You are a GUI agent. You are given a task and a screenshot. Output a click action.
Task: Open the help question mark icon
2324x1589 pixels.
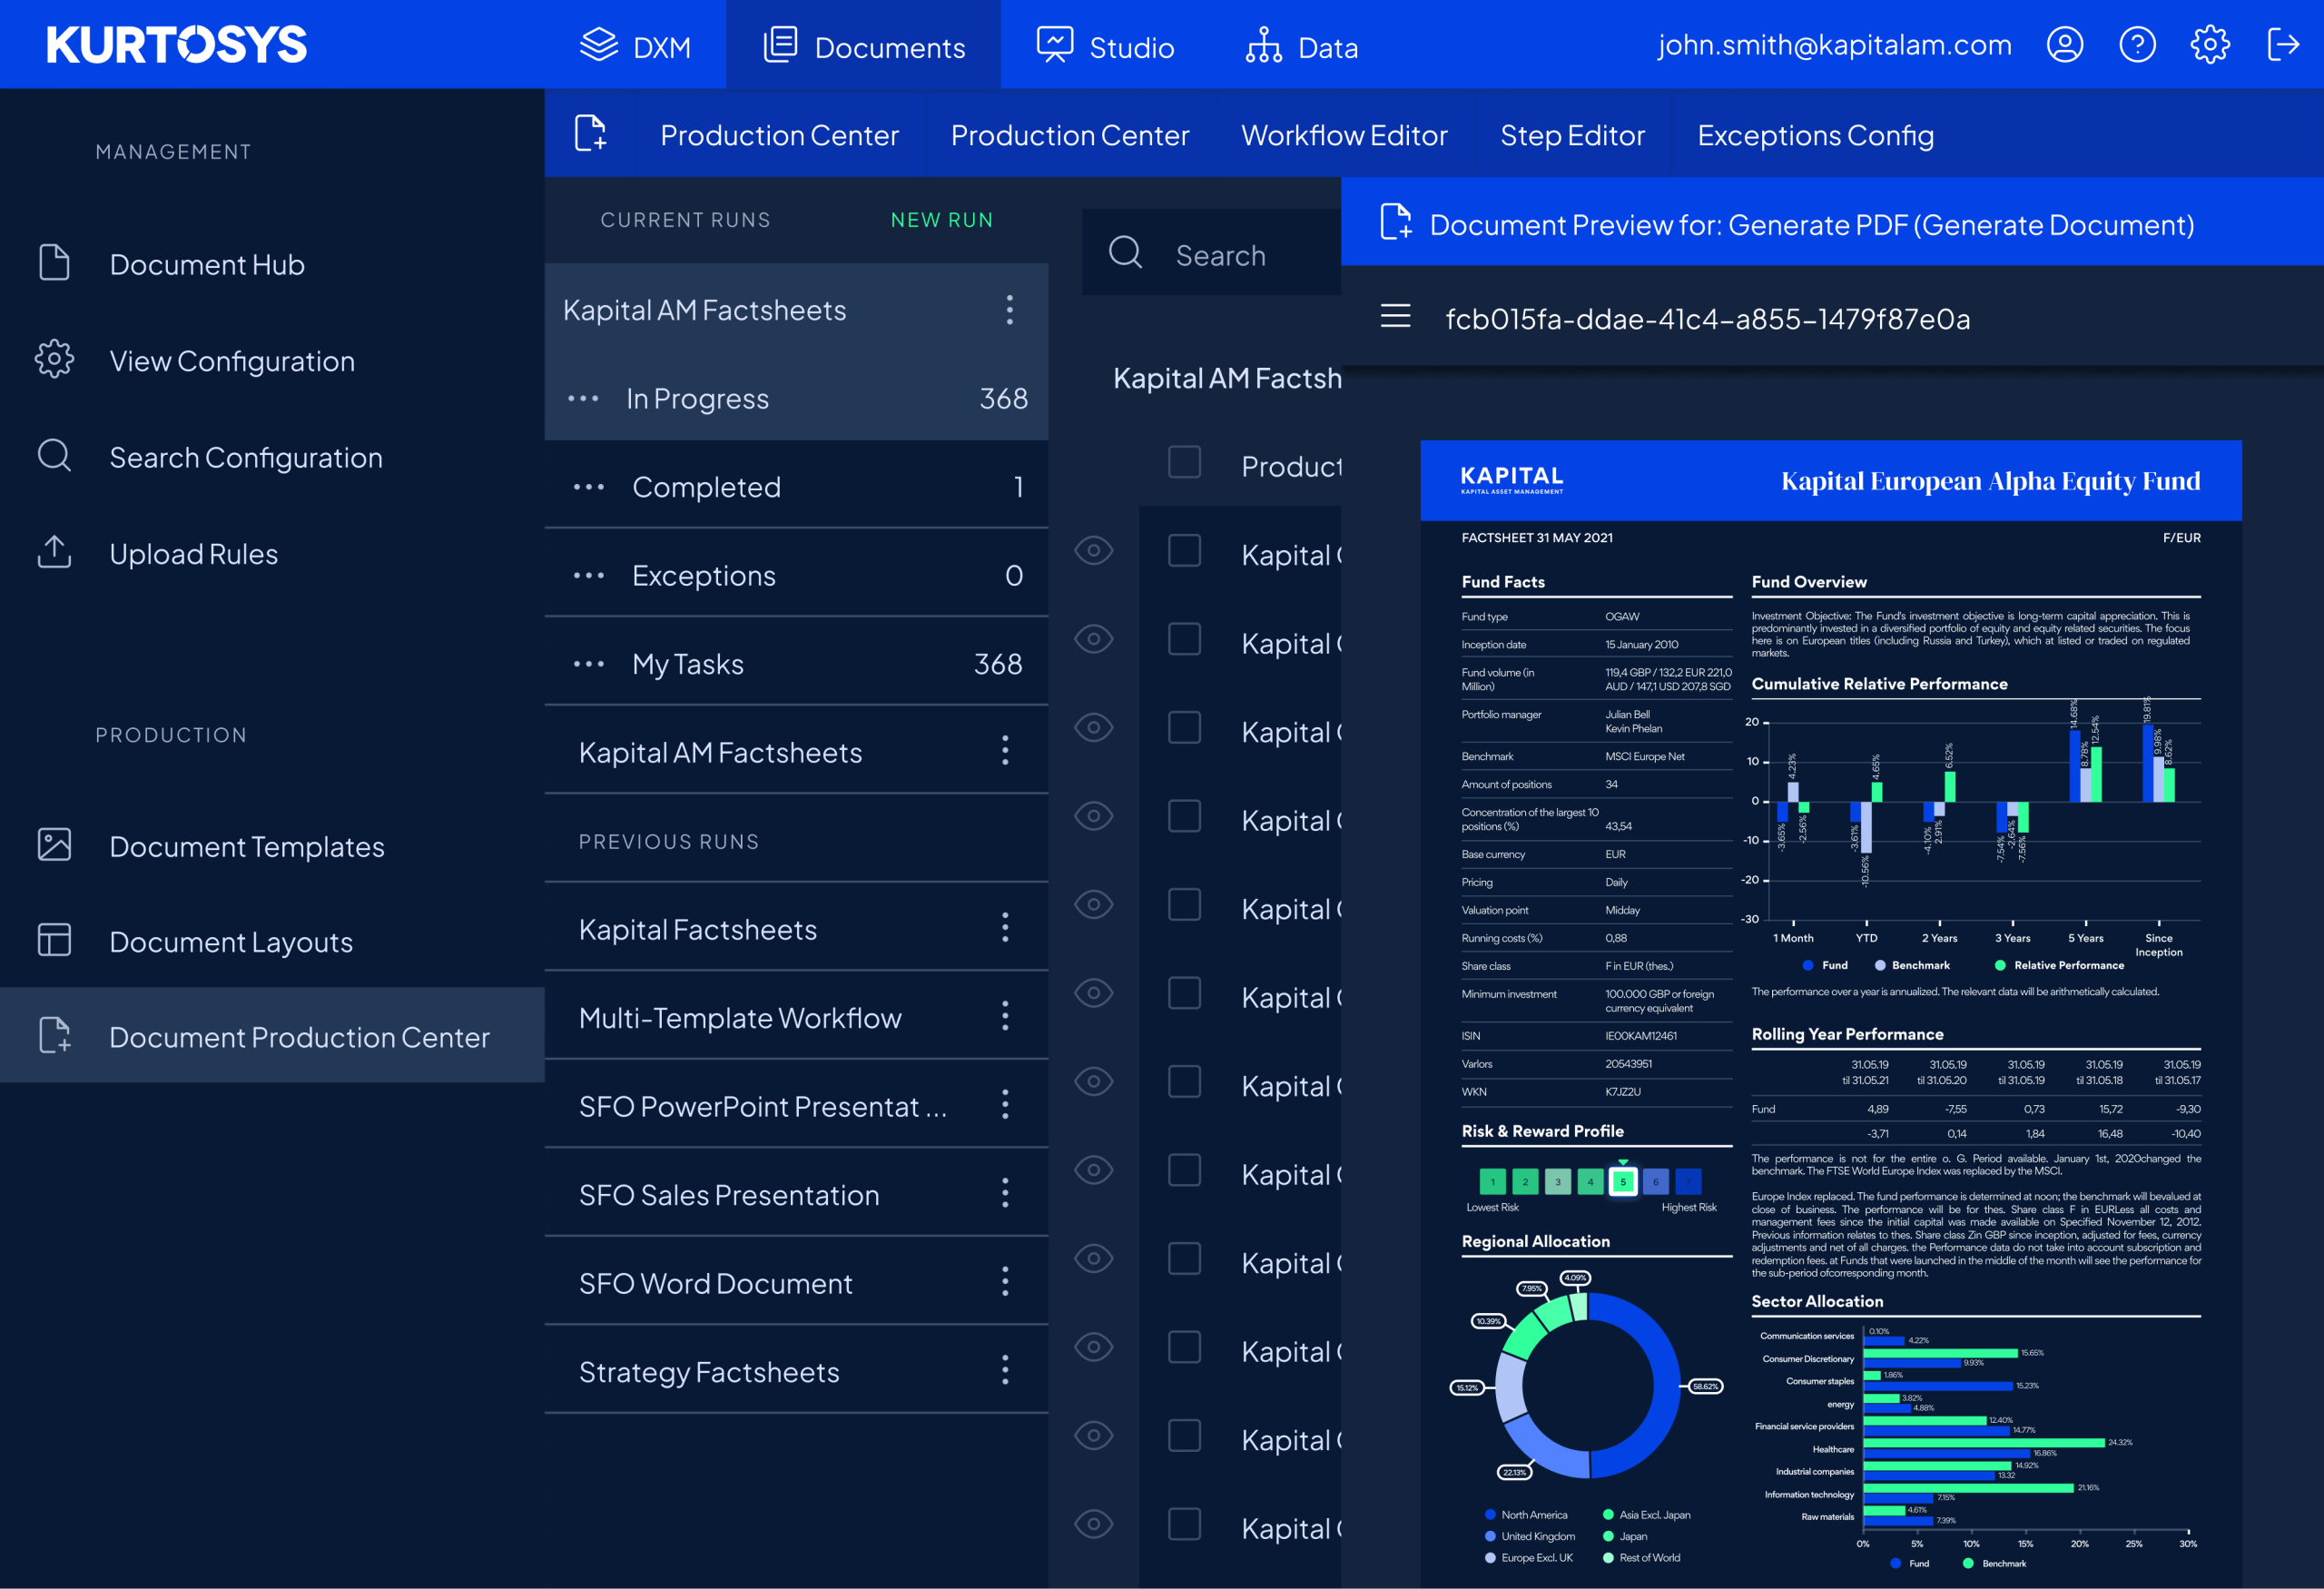click(2137, 45)
